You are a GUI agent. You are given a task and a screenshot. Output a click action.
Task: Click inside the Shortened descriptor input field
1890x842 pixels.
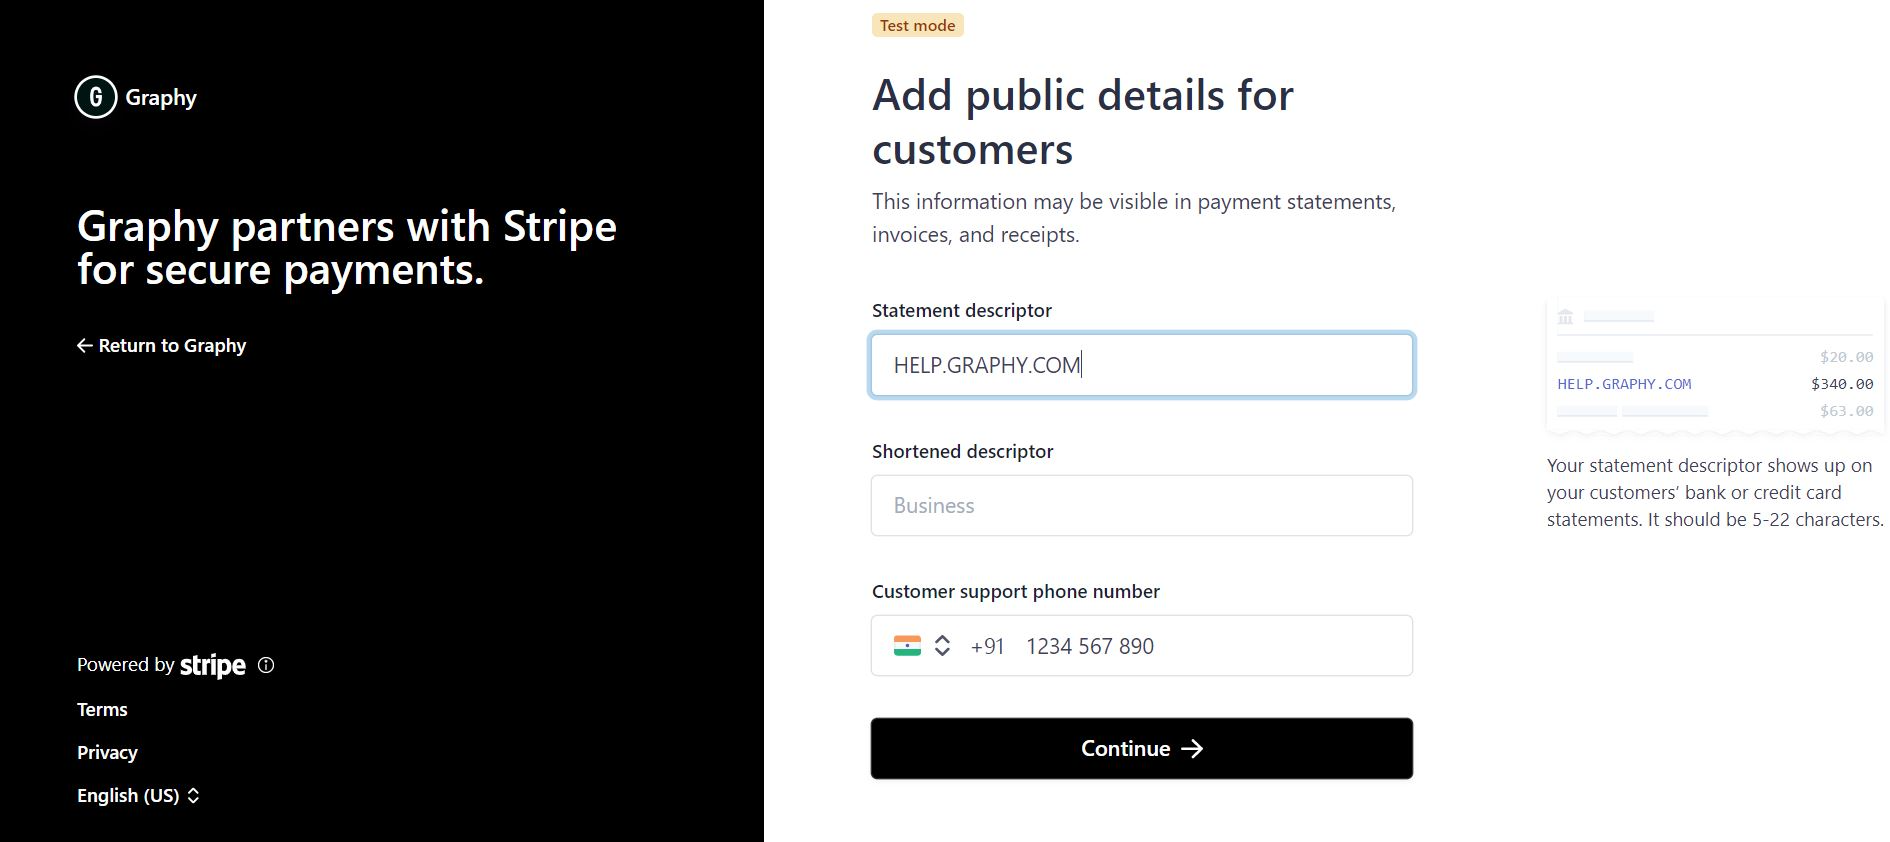pos(1141,505)
